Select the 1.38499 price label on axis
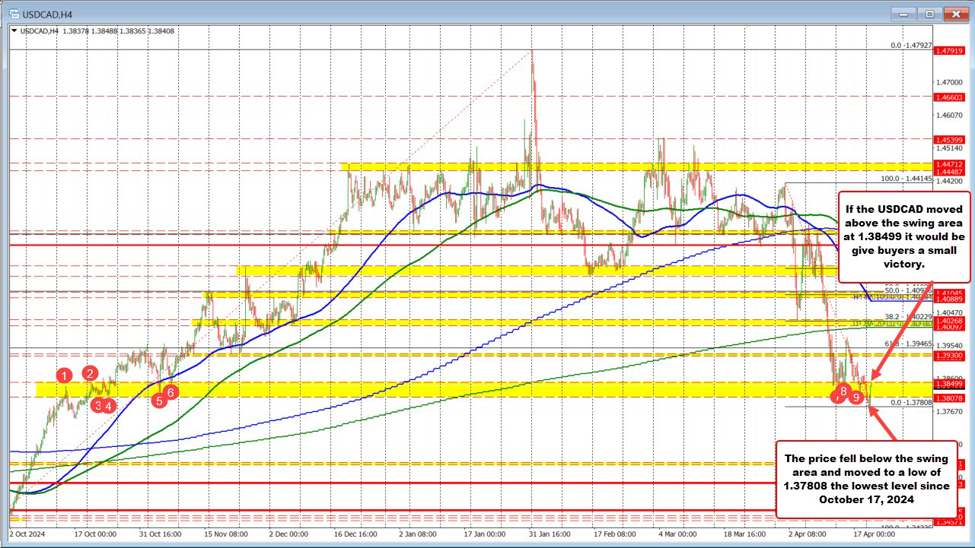 949,383
